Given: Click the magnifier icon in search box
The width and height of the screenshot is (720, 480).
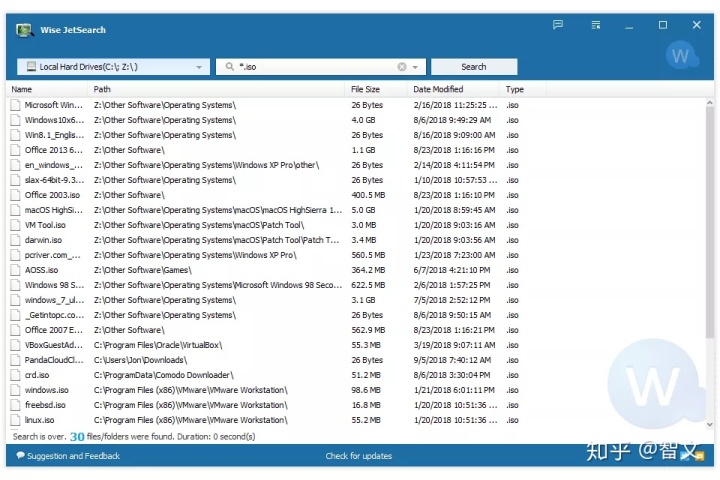Looking at the screenshot, I should click(x=230, y=67).
